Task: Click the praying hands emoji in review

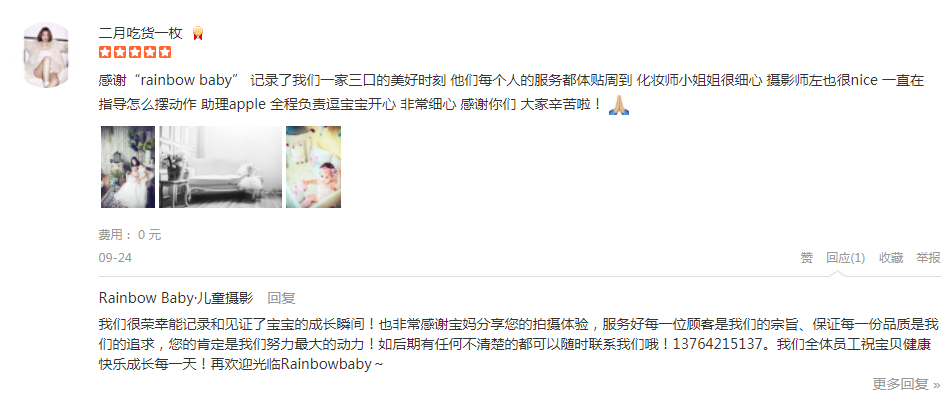Action: tap(619, 104)
